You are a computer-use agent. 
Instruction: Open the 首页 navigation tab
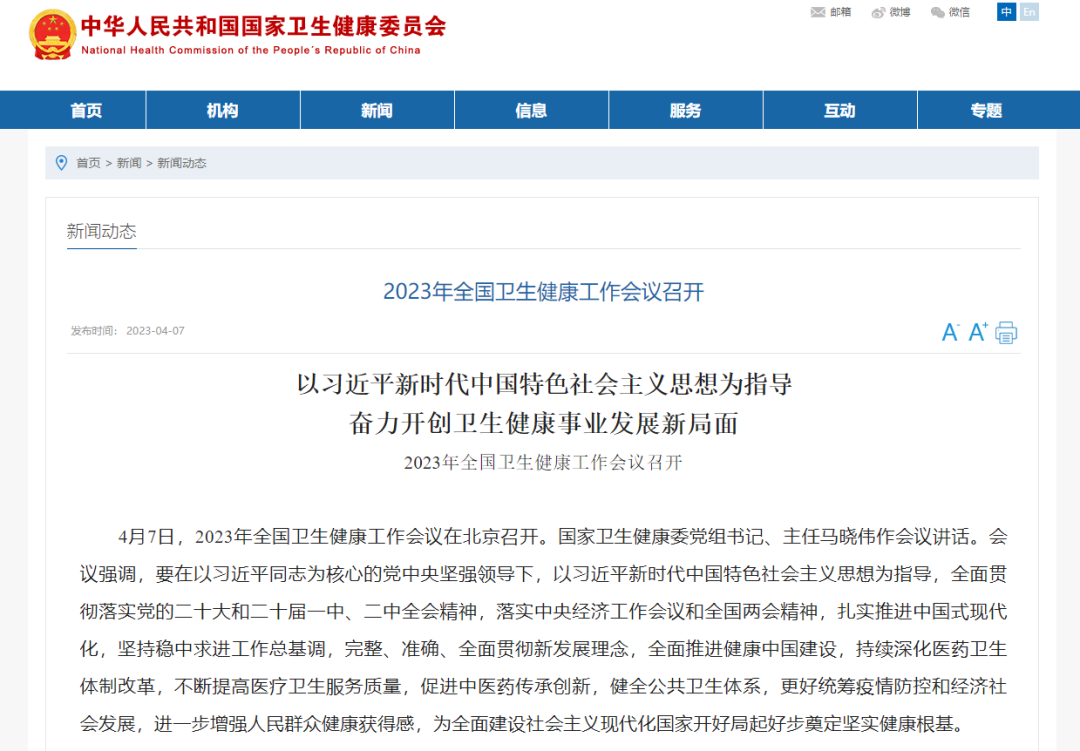(85, 111)
